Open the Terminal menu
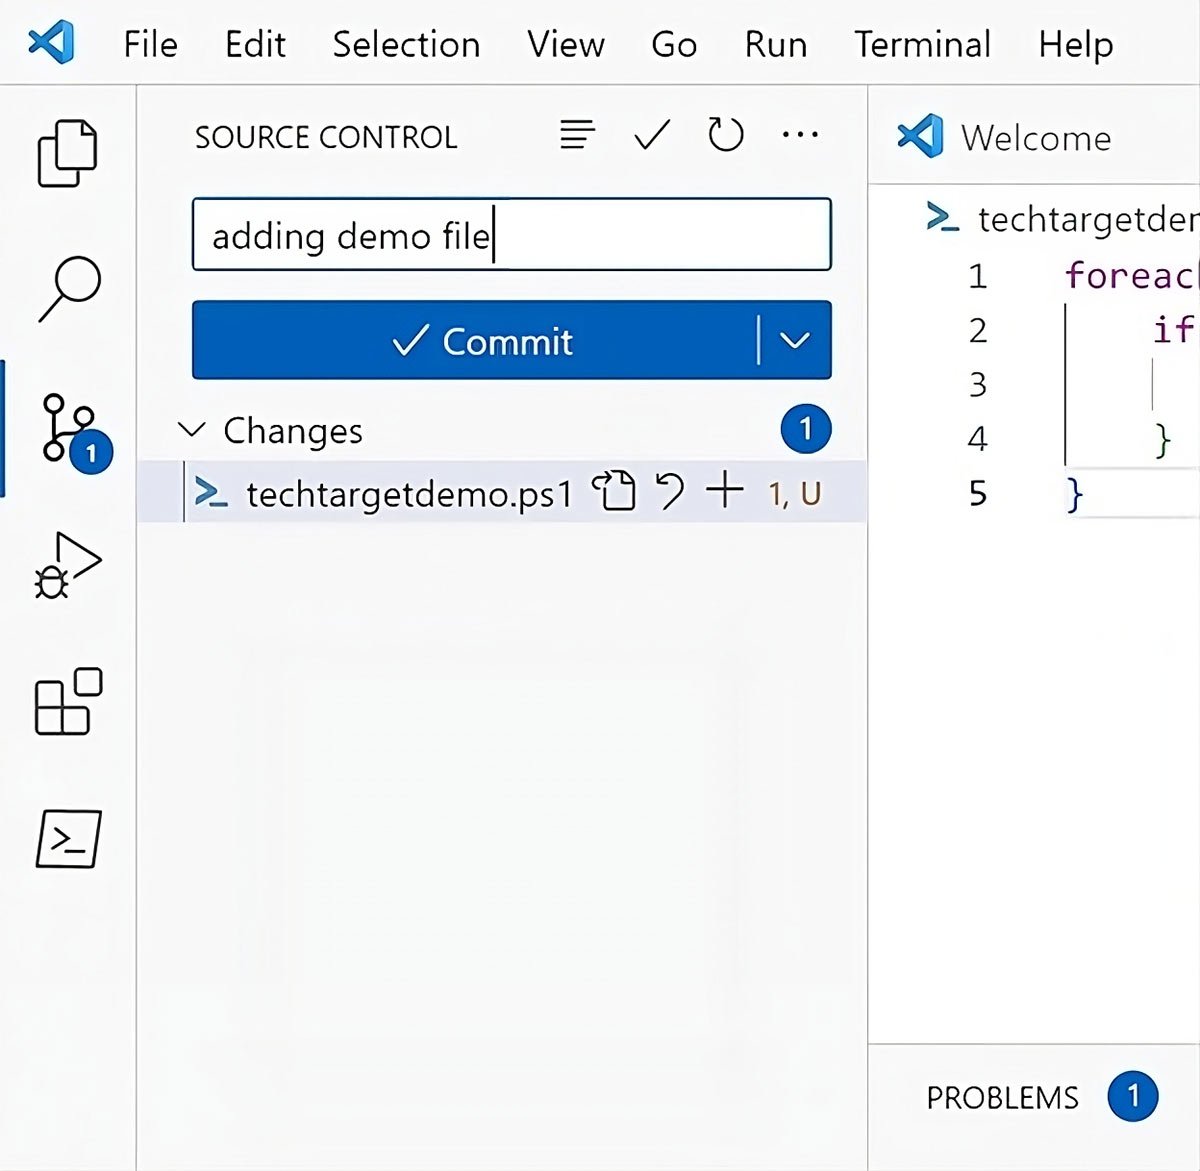The width and height of the screenshot is (1200, 1171). pyautogui.click(x=922, y=44)
